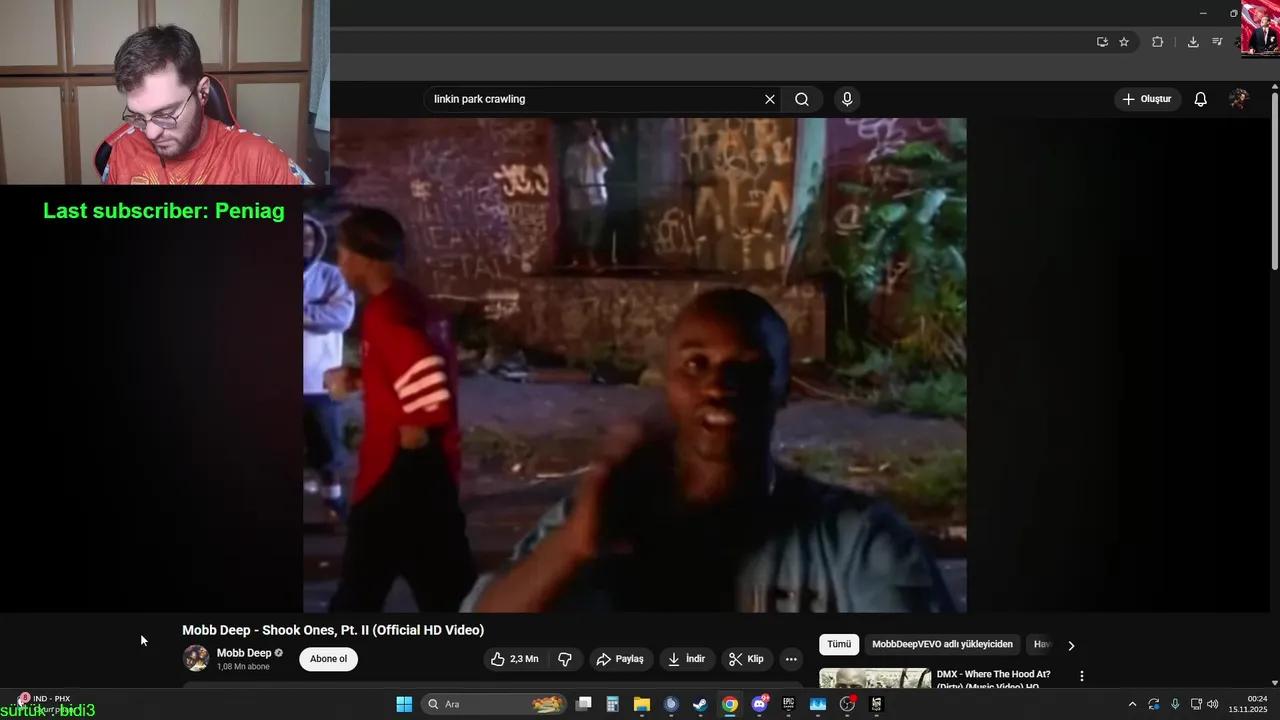
Task: Open the Windows Start menu
Action: click(x=404, y=704)
